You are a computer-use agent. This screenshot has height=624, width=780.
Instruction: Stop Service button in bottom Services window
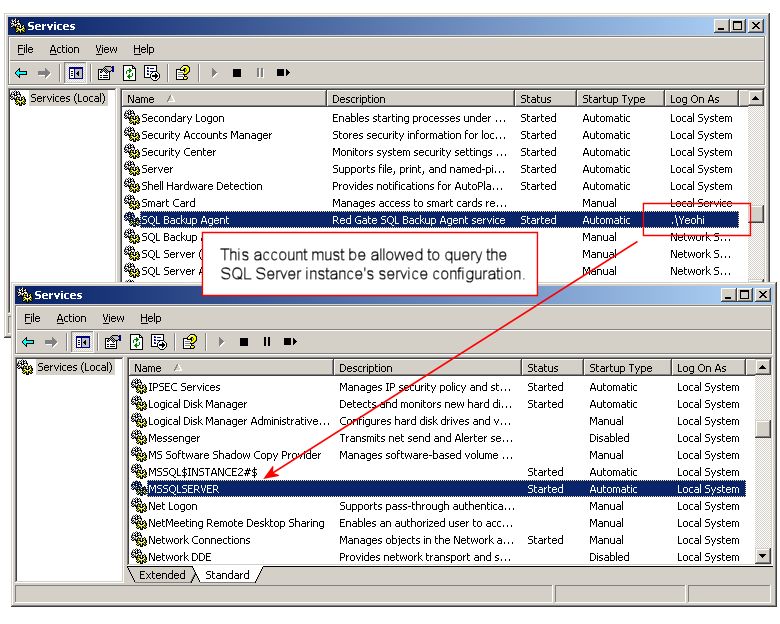(x=244, y=342)
